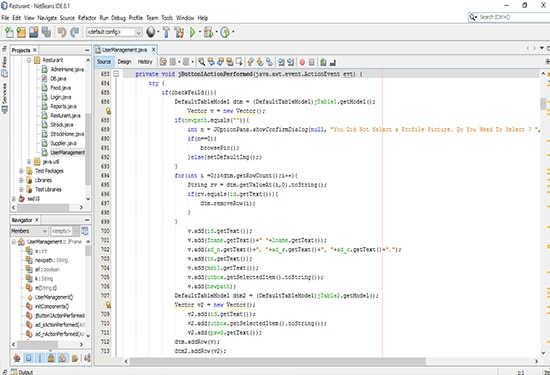Switch to History view
The height and width of the screenshot is (375, 550).
pos(145,62)
